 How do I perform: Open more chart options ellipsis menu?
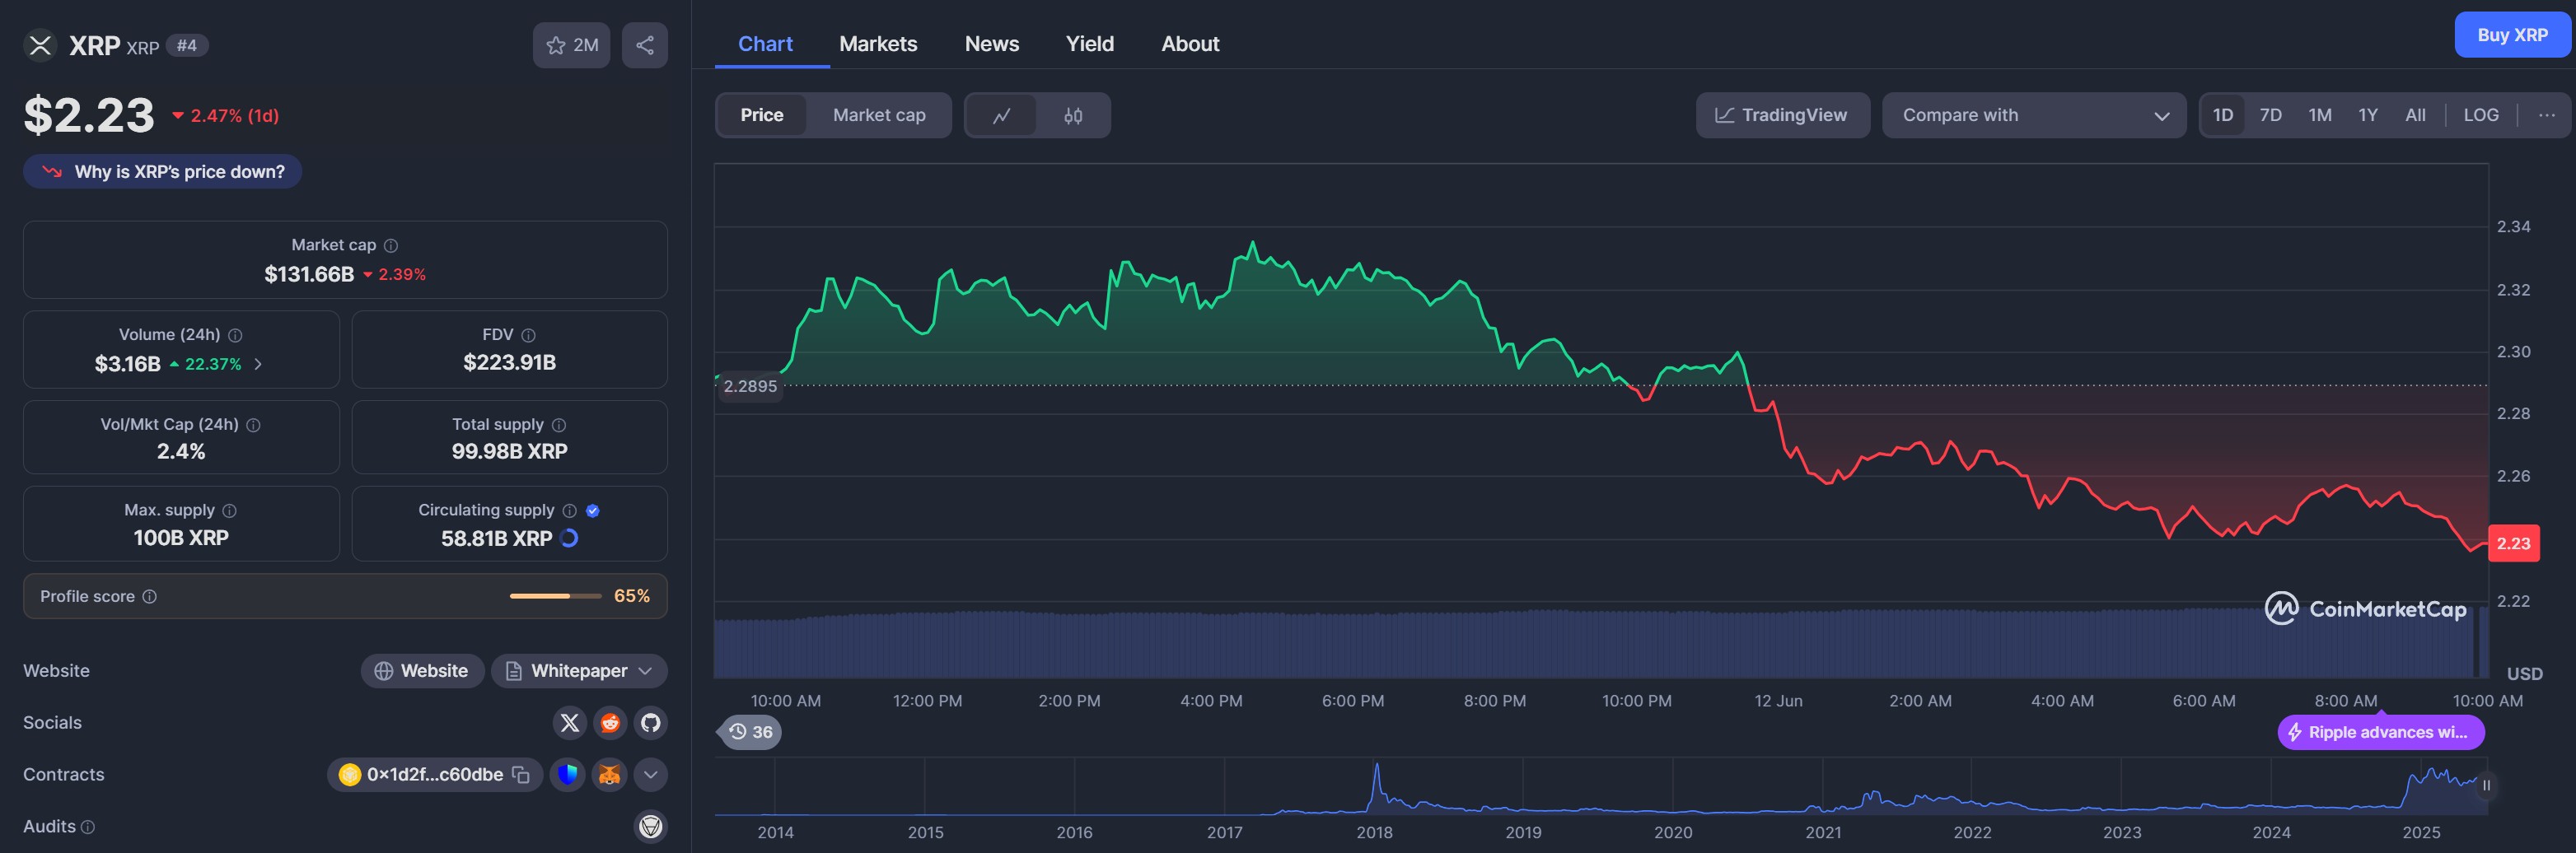2546,115
